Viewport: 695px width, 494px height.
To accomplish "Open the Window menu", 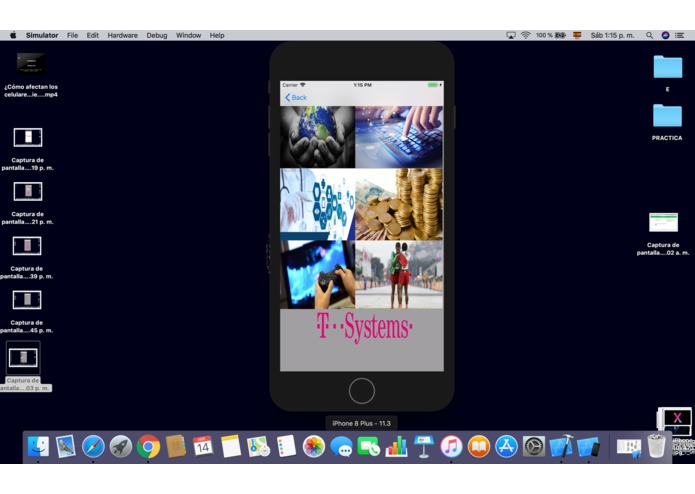I will coord(188,35).
